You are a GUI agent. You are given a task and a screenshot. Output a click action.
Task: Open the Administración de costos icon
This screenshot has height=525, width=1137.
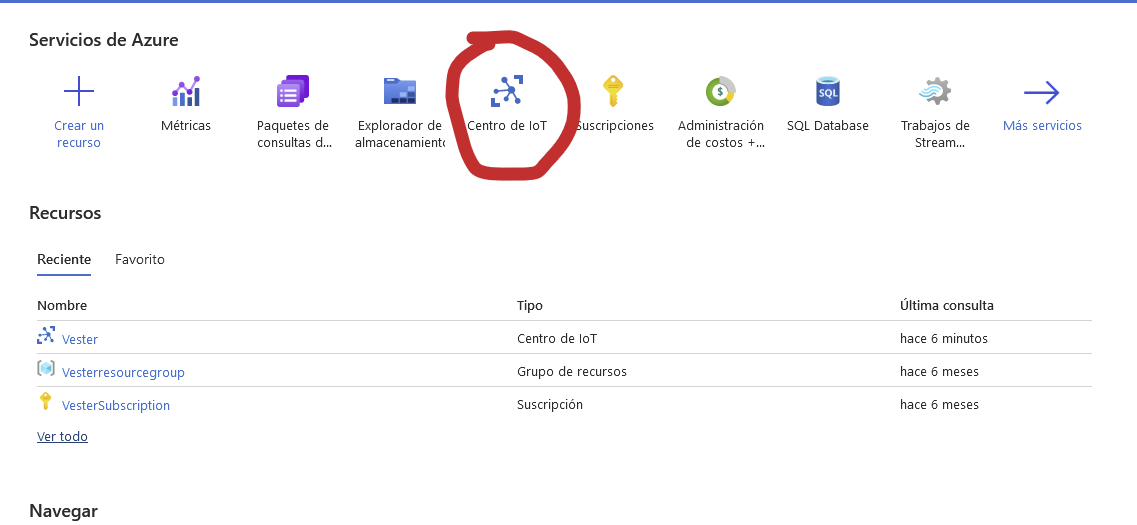(x=721, y=91)
